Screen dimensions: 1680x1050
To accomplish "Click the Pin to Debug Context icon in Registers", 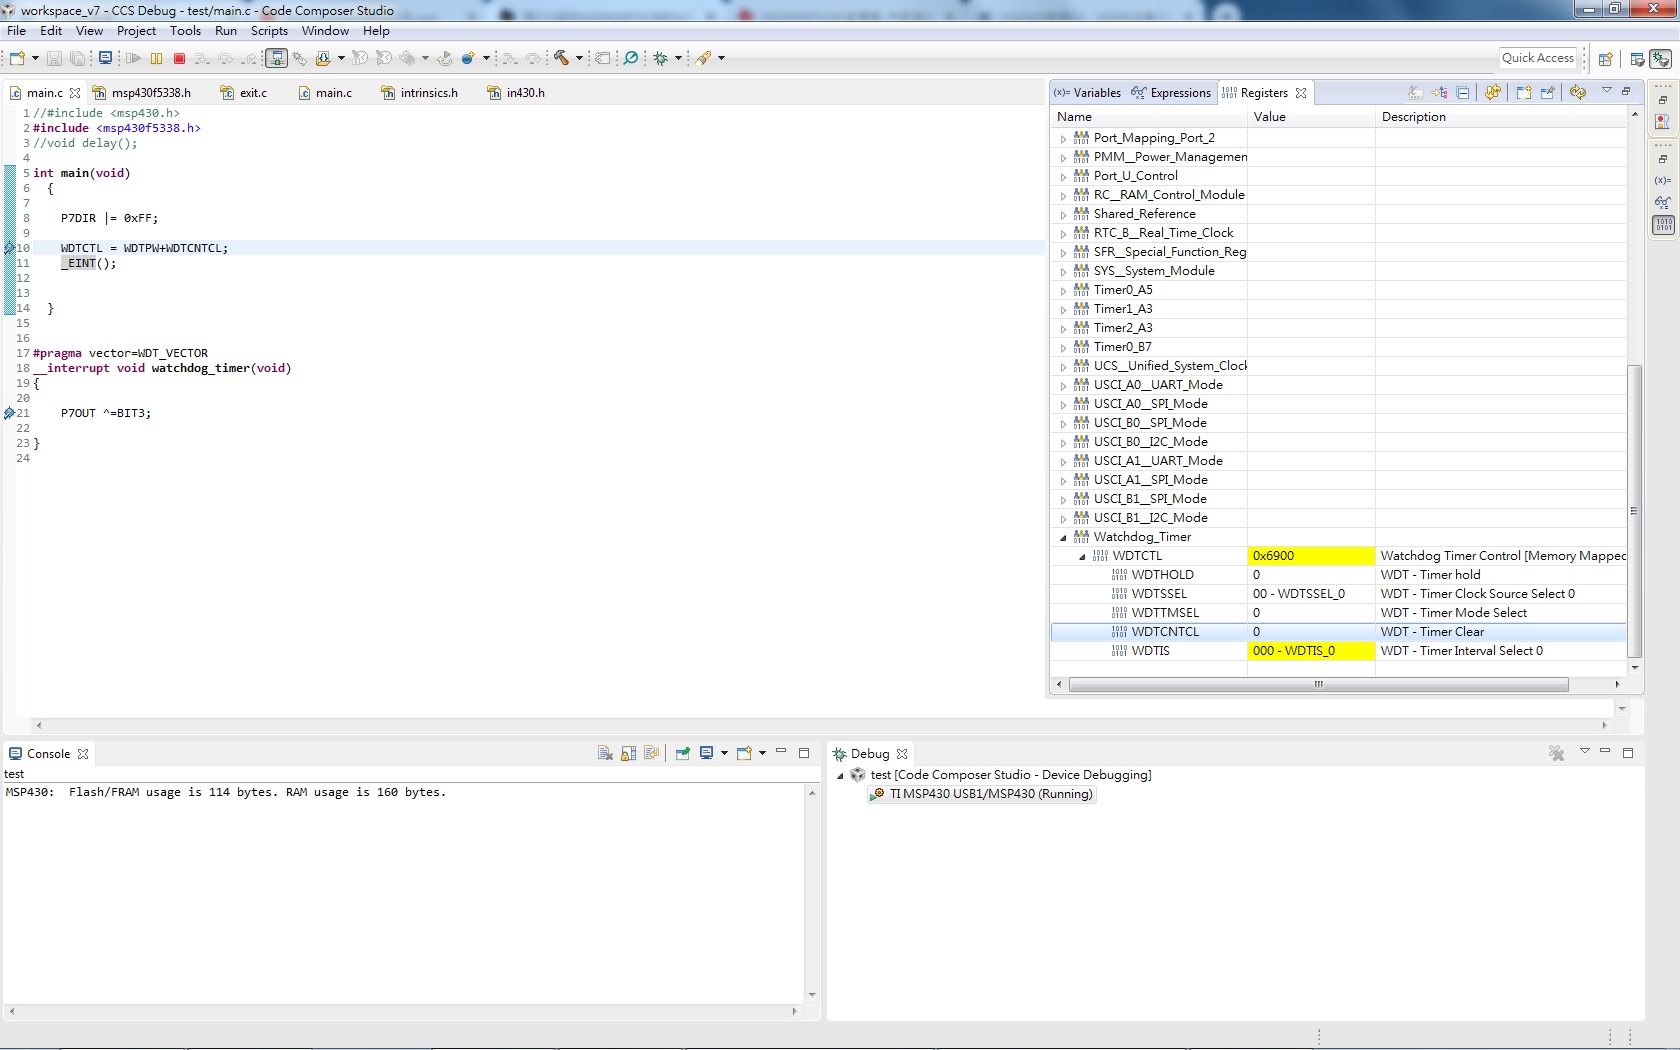I will 1548,92.
